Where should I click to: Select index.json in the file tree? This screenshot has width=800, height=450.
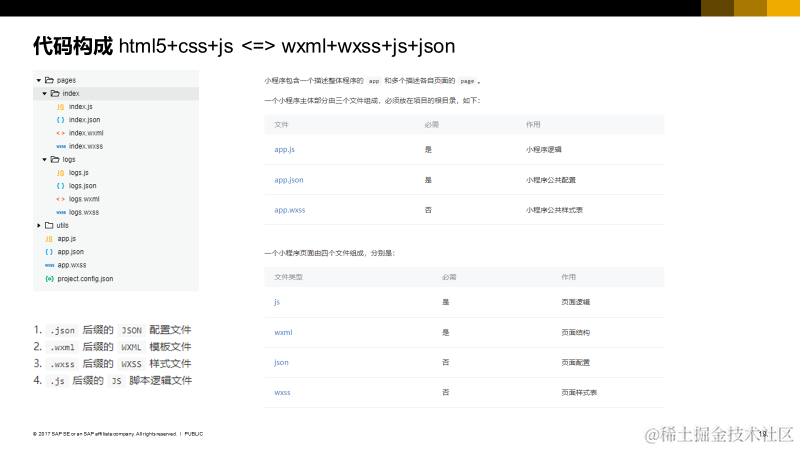pyautogui.click(x=85, y=120)
